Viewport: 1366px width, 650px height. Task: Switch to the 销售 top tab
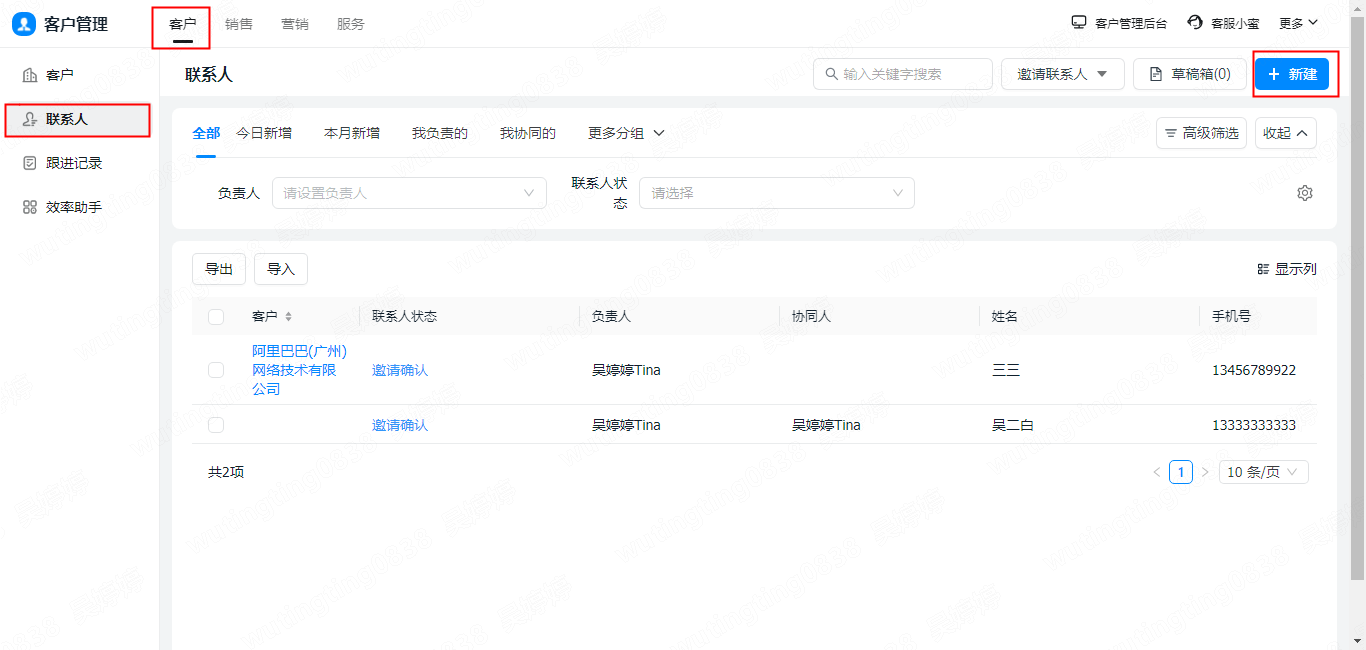tap(239, 24)
